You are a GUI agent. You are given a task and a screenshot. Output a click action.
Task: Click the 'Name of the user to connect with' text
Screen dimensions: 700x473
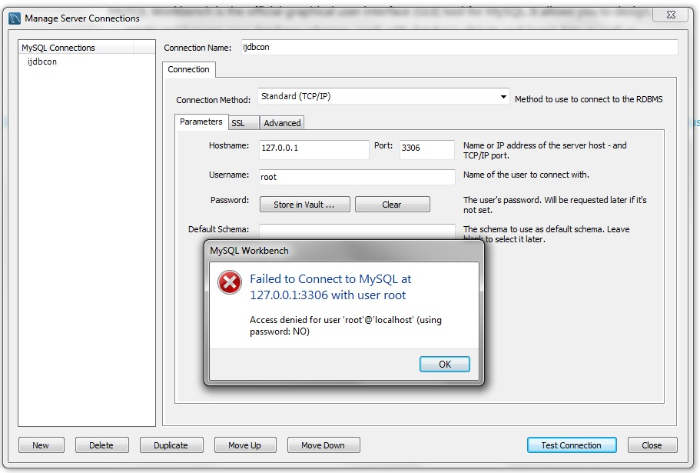pyautogui.click(x=526, y=174)
